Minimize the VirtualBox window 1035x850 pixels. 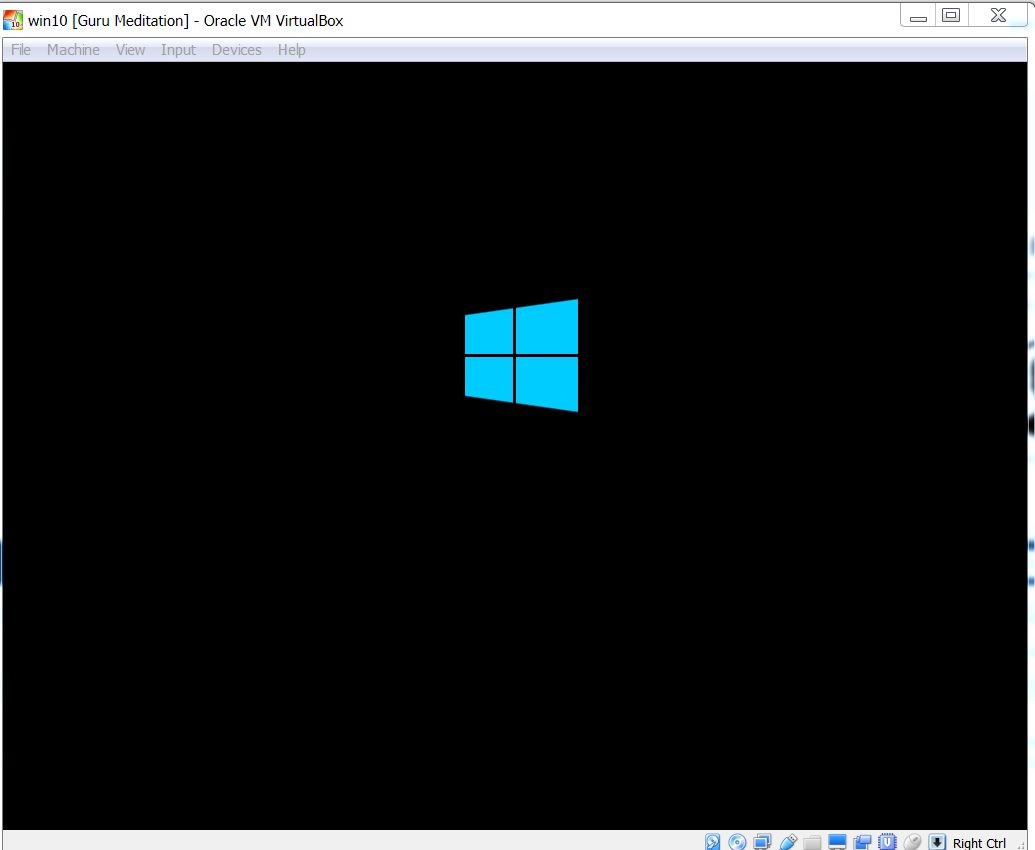coord(918,16)
